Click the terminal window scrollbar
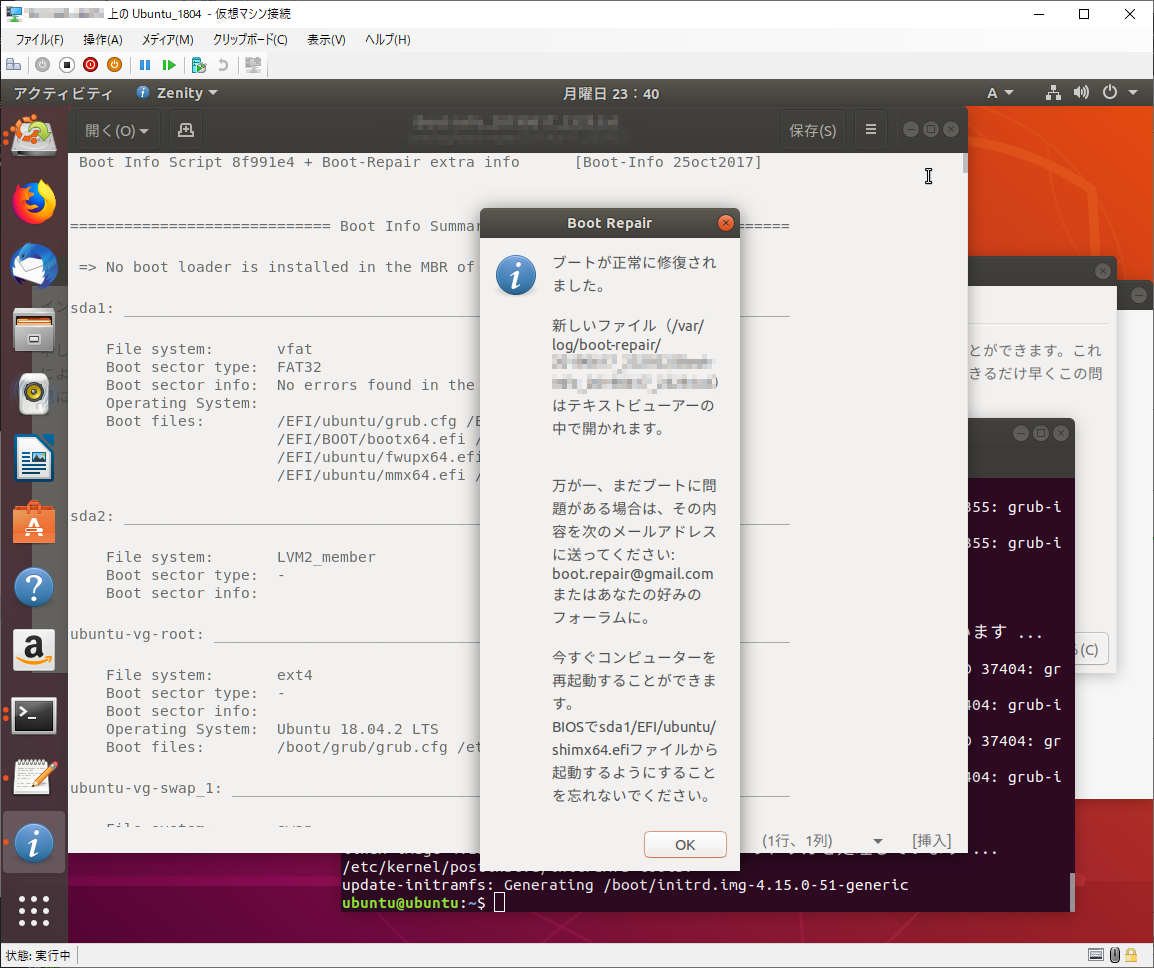Screen dimensions: 1154x968 1072,891
